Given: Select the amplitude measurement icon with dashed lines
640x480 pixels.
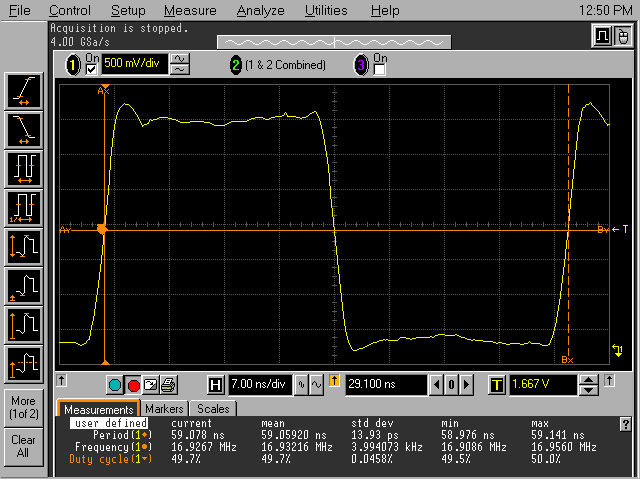Looking at the screenshot, I should click(x=24, y=364).
